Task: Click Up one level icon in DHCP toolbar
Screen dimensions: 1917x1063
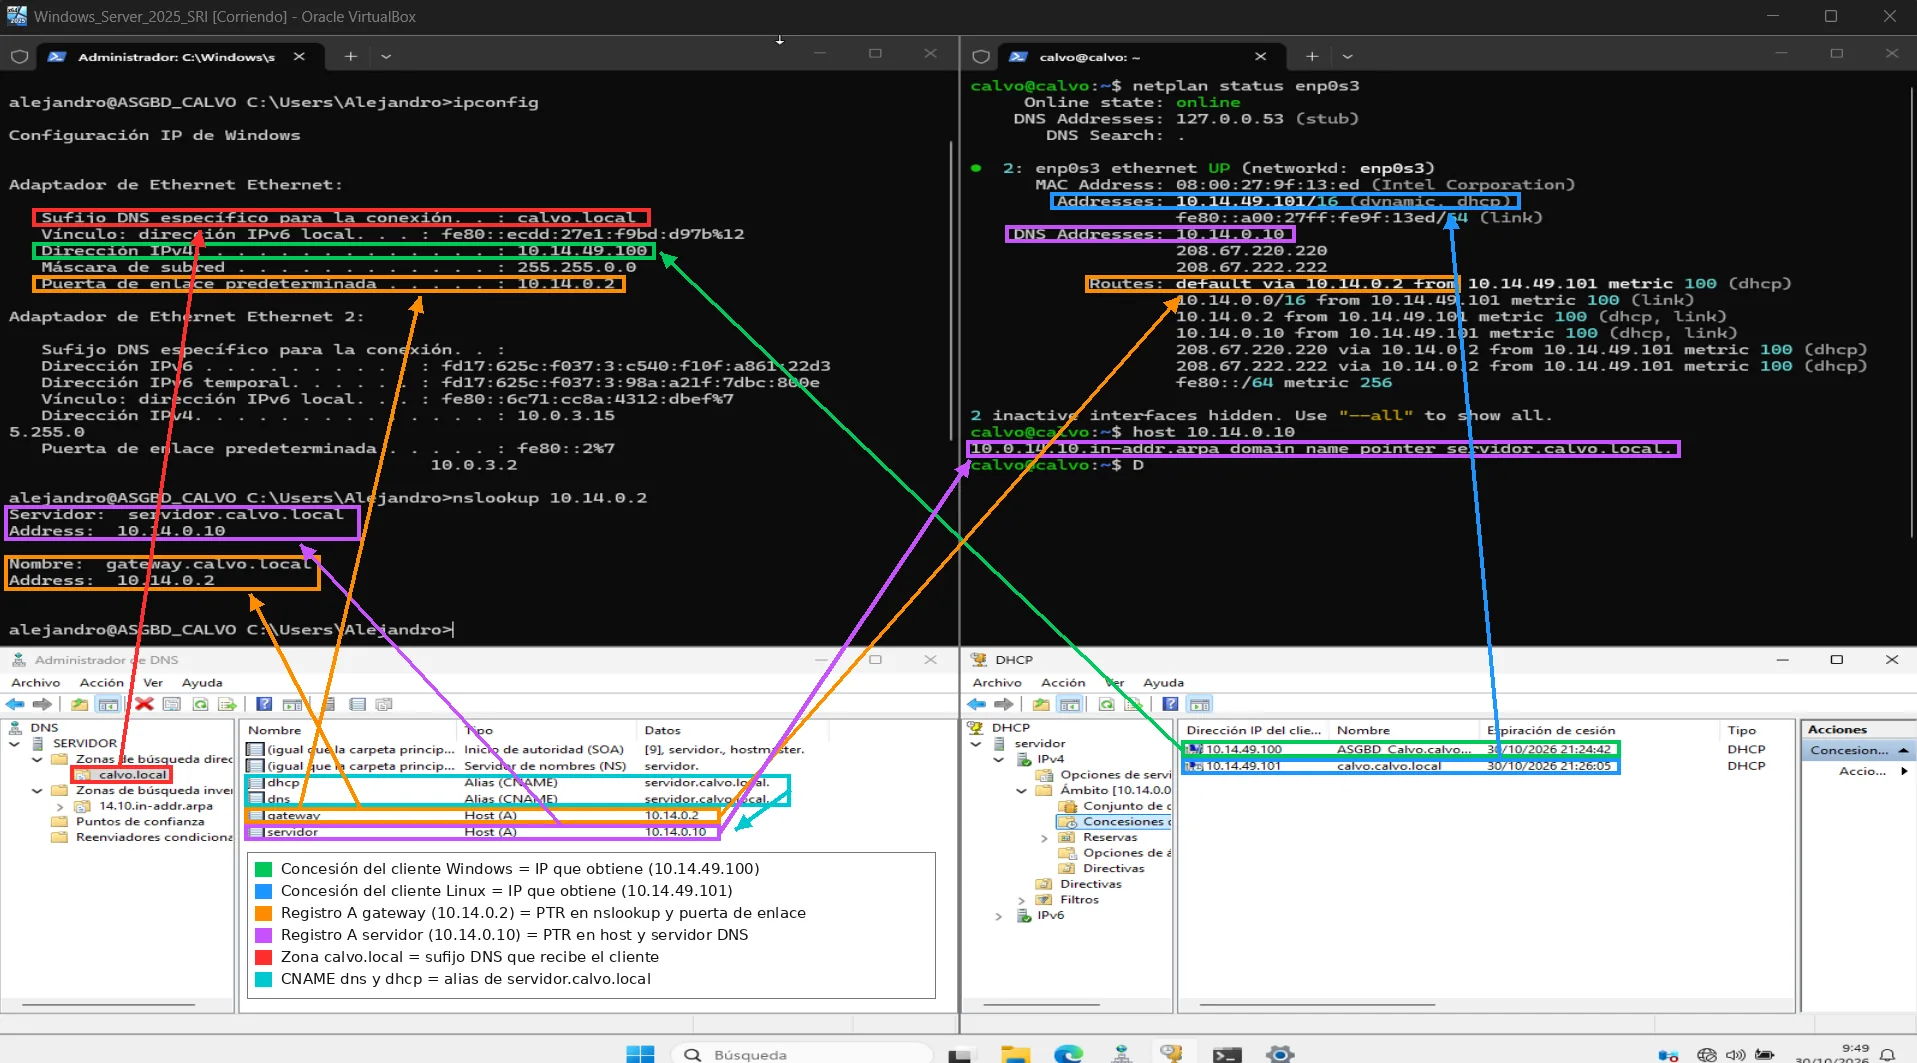Action: [x=1042, y=704]
